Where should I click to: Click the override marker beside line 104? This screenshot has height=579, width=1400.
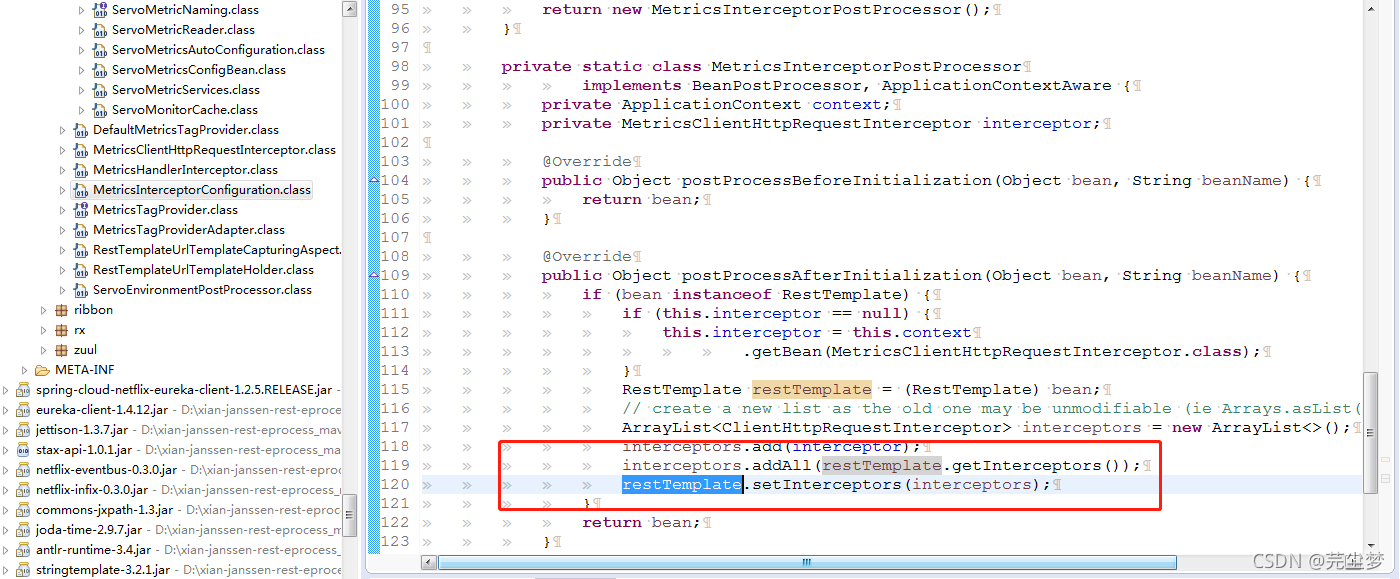[x=374, y=181]
